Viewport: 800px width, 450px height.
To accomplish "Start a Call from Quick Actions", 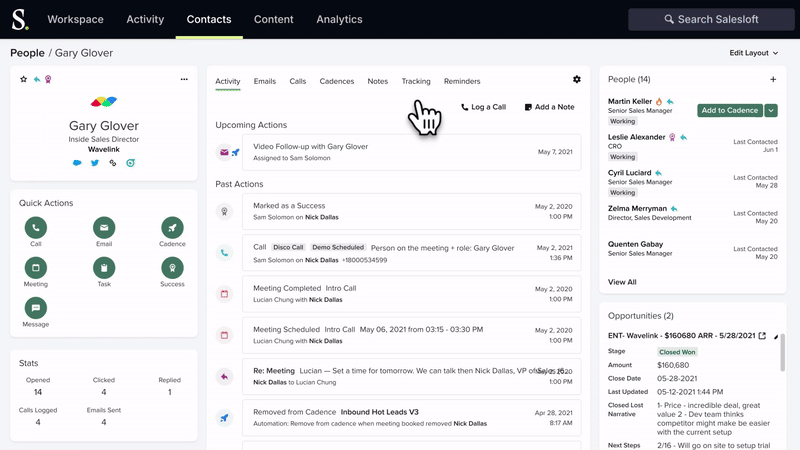I will tap(36, 228).
